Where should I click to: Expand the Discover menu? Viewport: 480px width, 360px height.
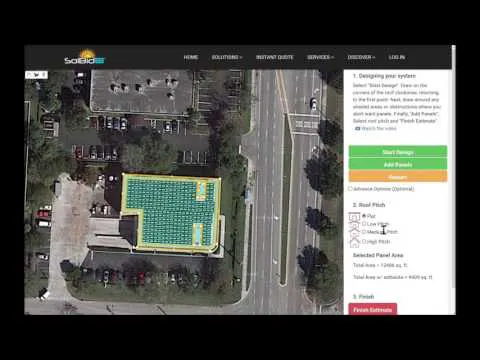coord(361,57)
